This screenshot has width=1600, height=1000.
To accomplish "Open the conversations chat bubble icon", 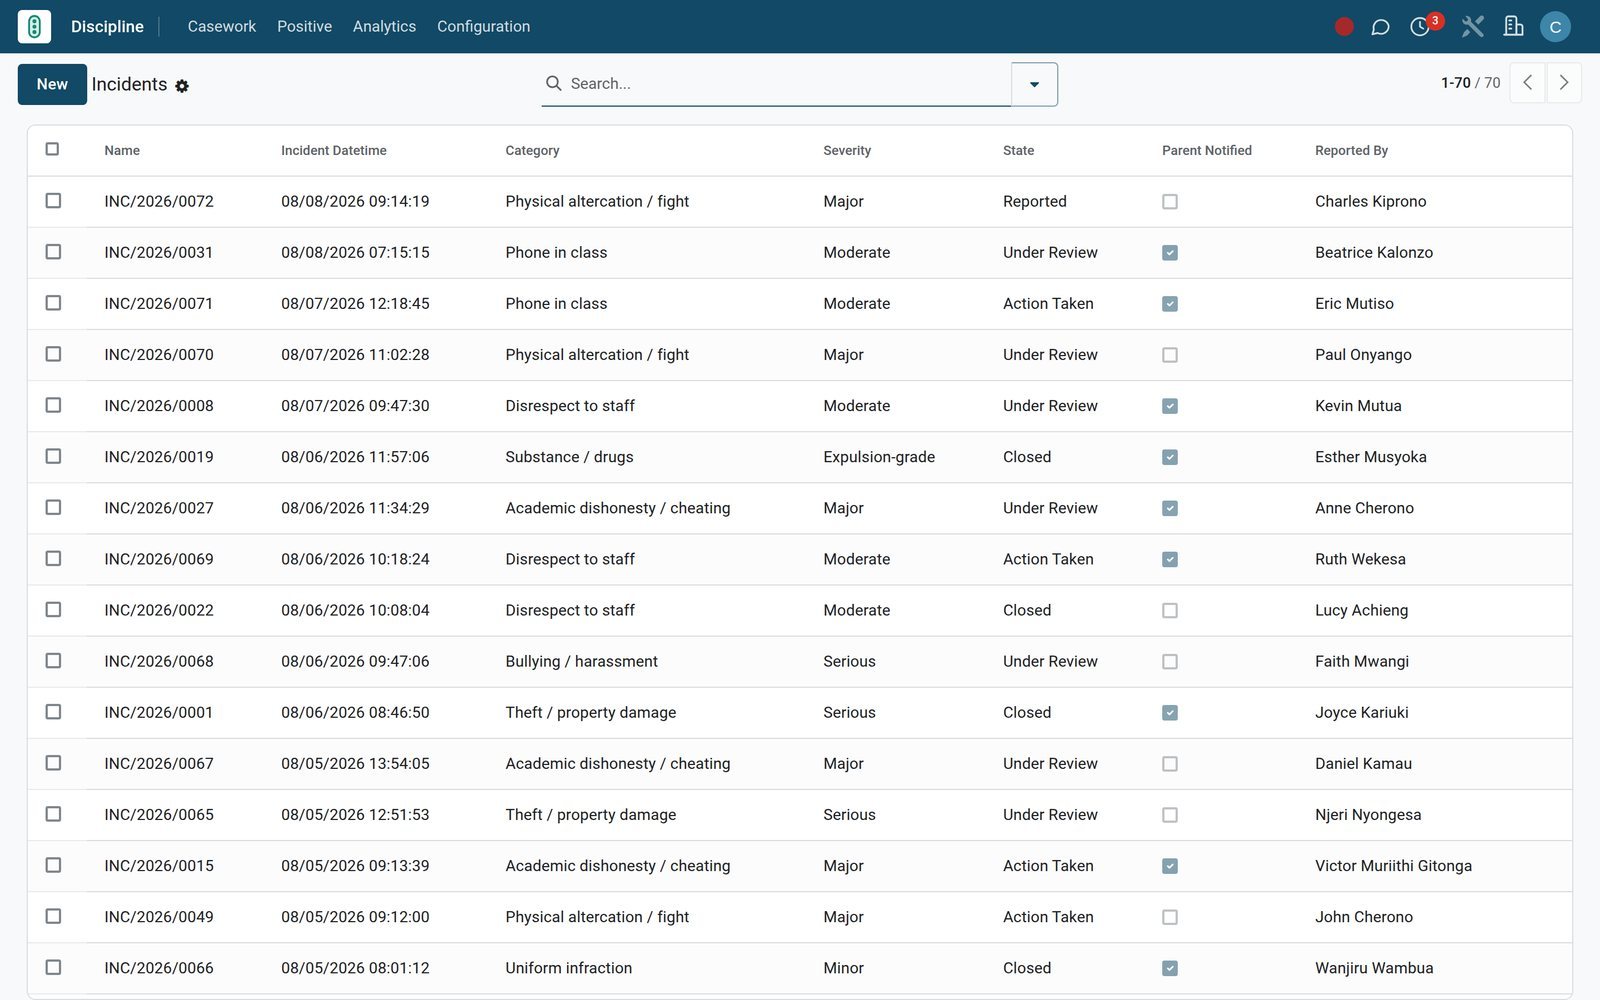I will pyautogui.click(x=1380, y=27).
